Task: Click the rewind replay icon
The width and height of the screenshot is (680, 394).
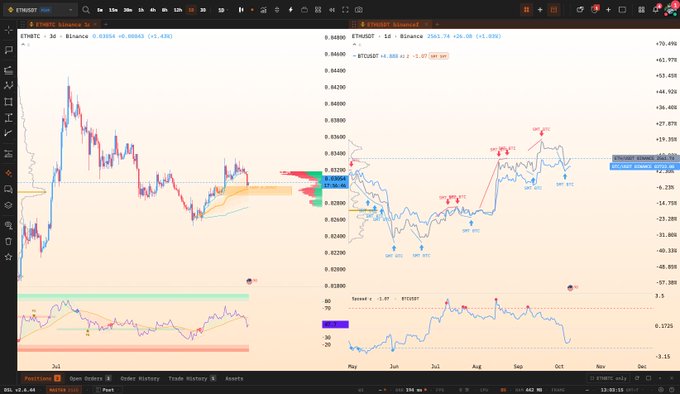Action: [x=332, y=10]
